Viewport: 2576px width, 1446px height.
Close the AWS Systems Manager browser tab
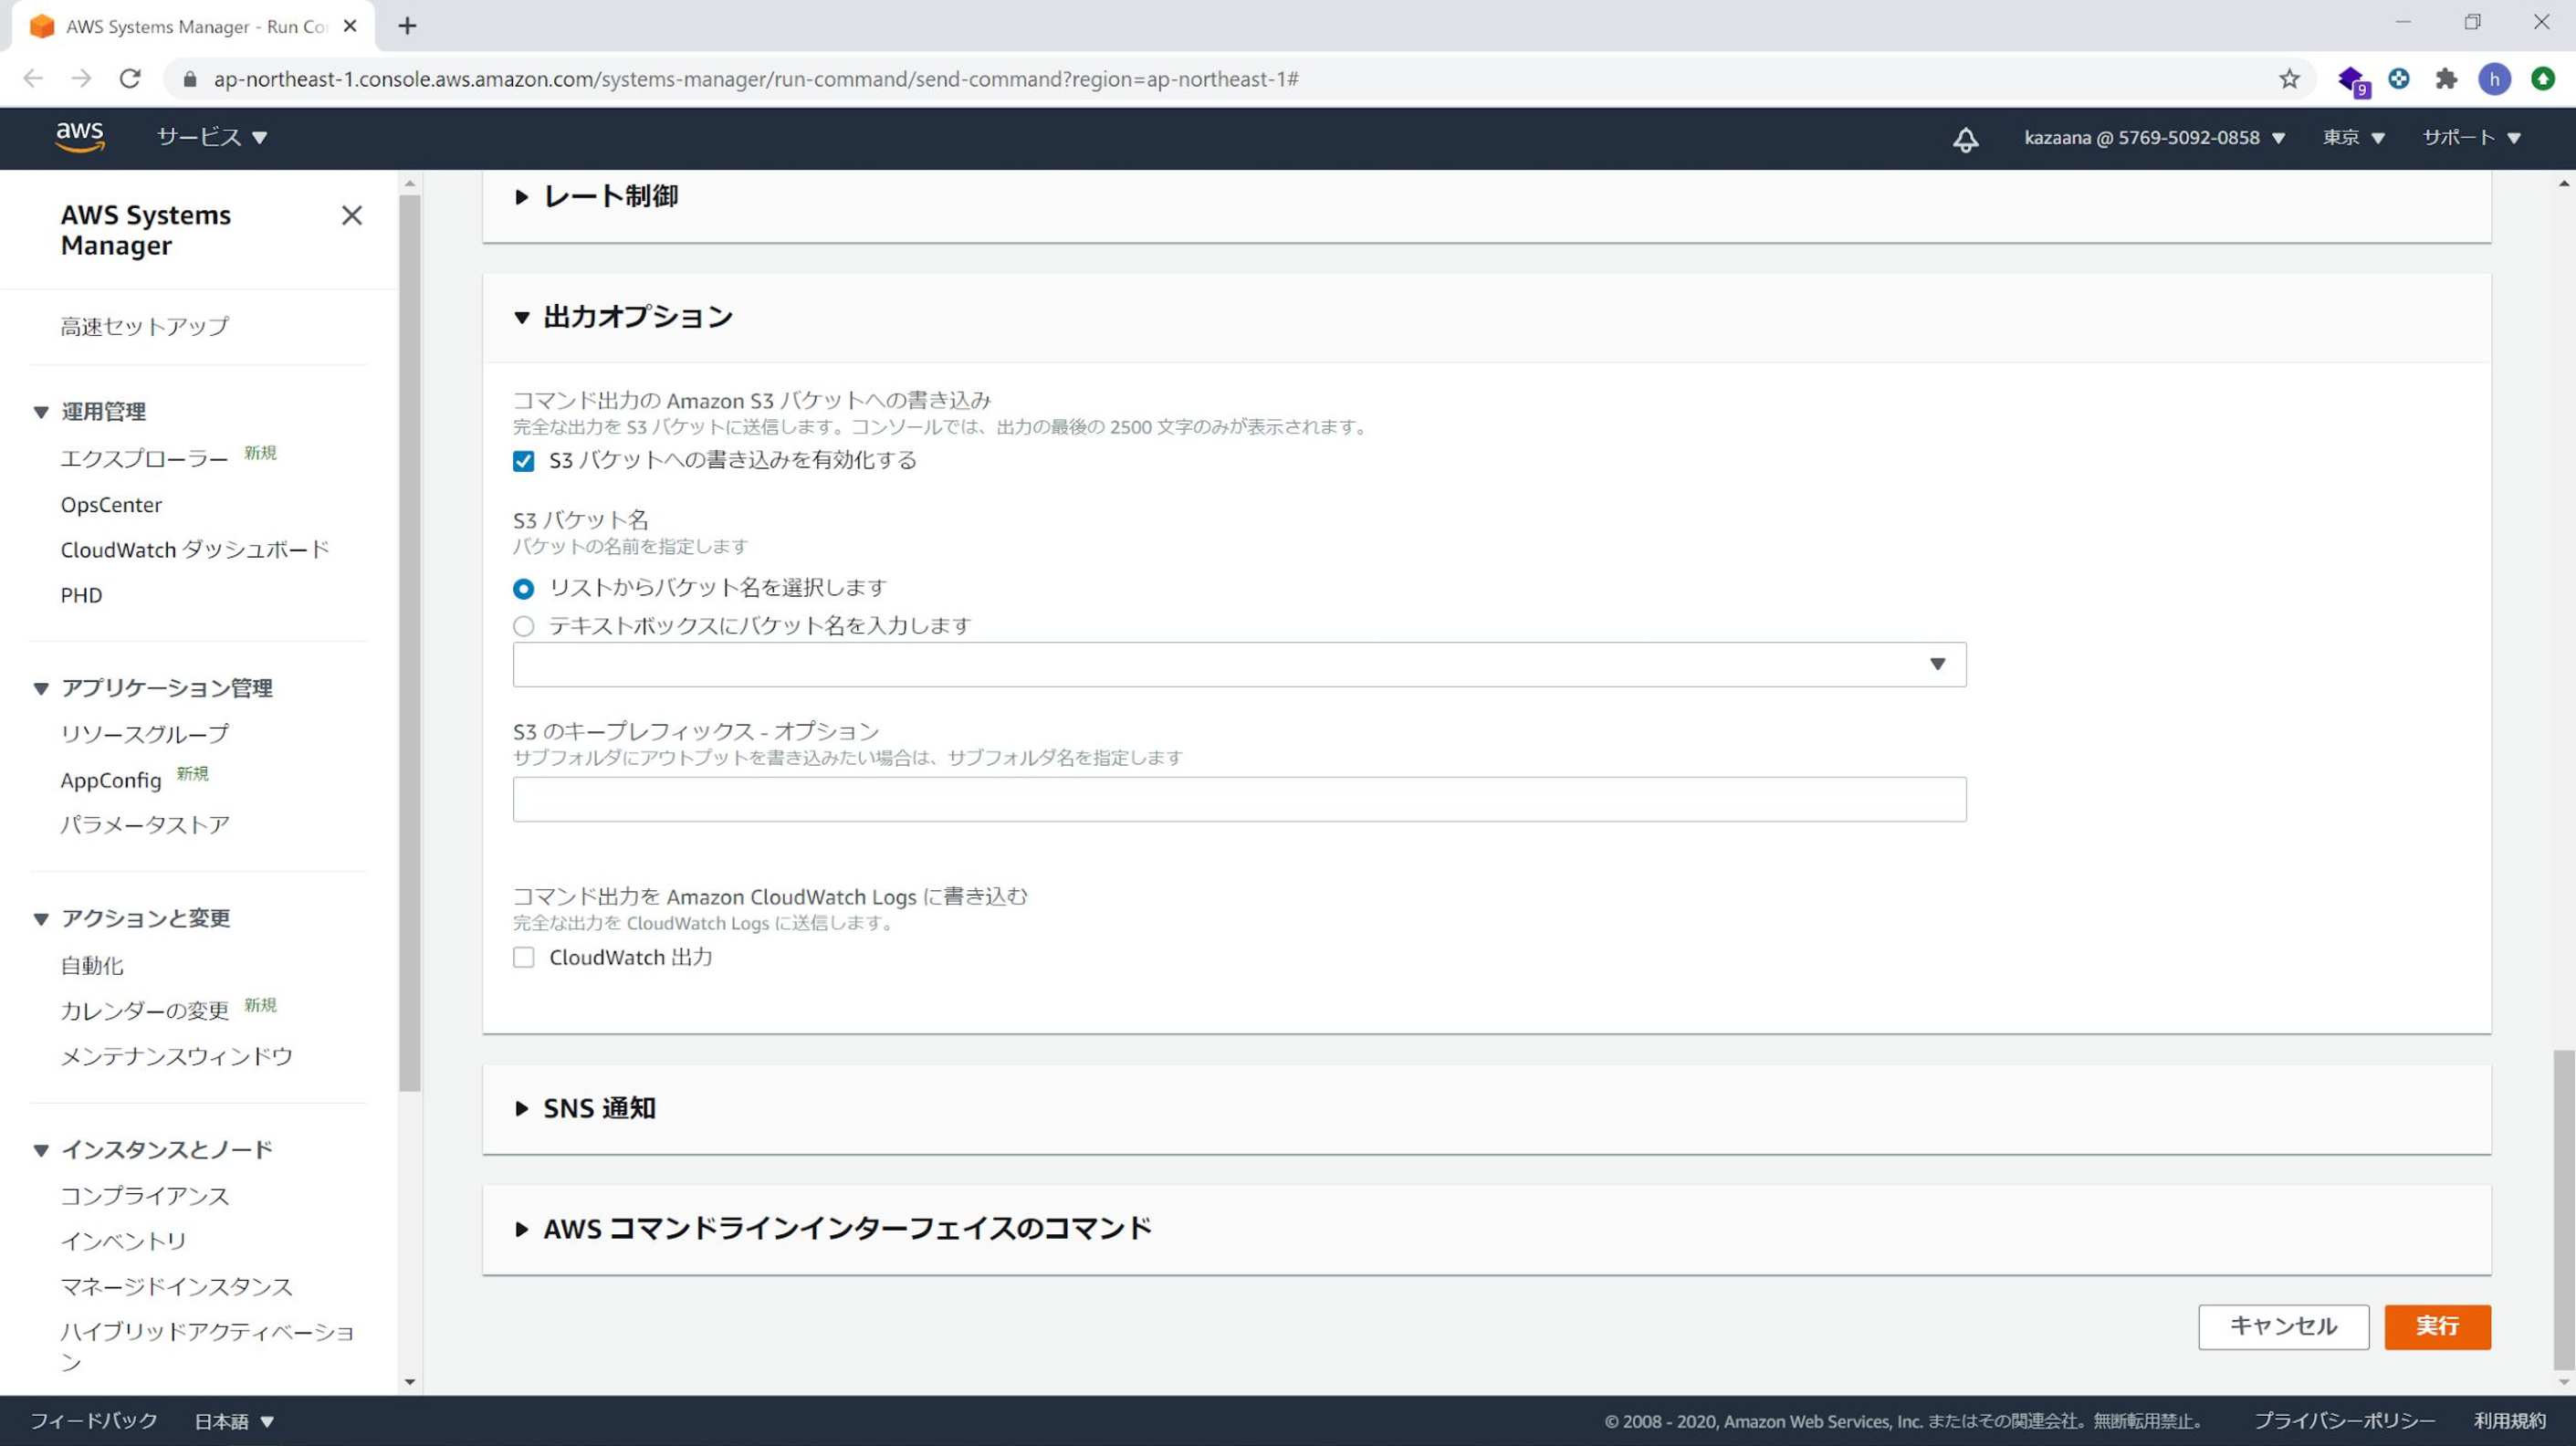pyautogui.click(x=350, y=26)
